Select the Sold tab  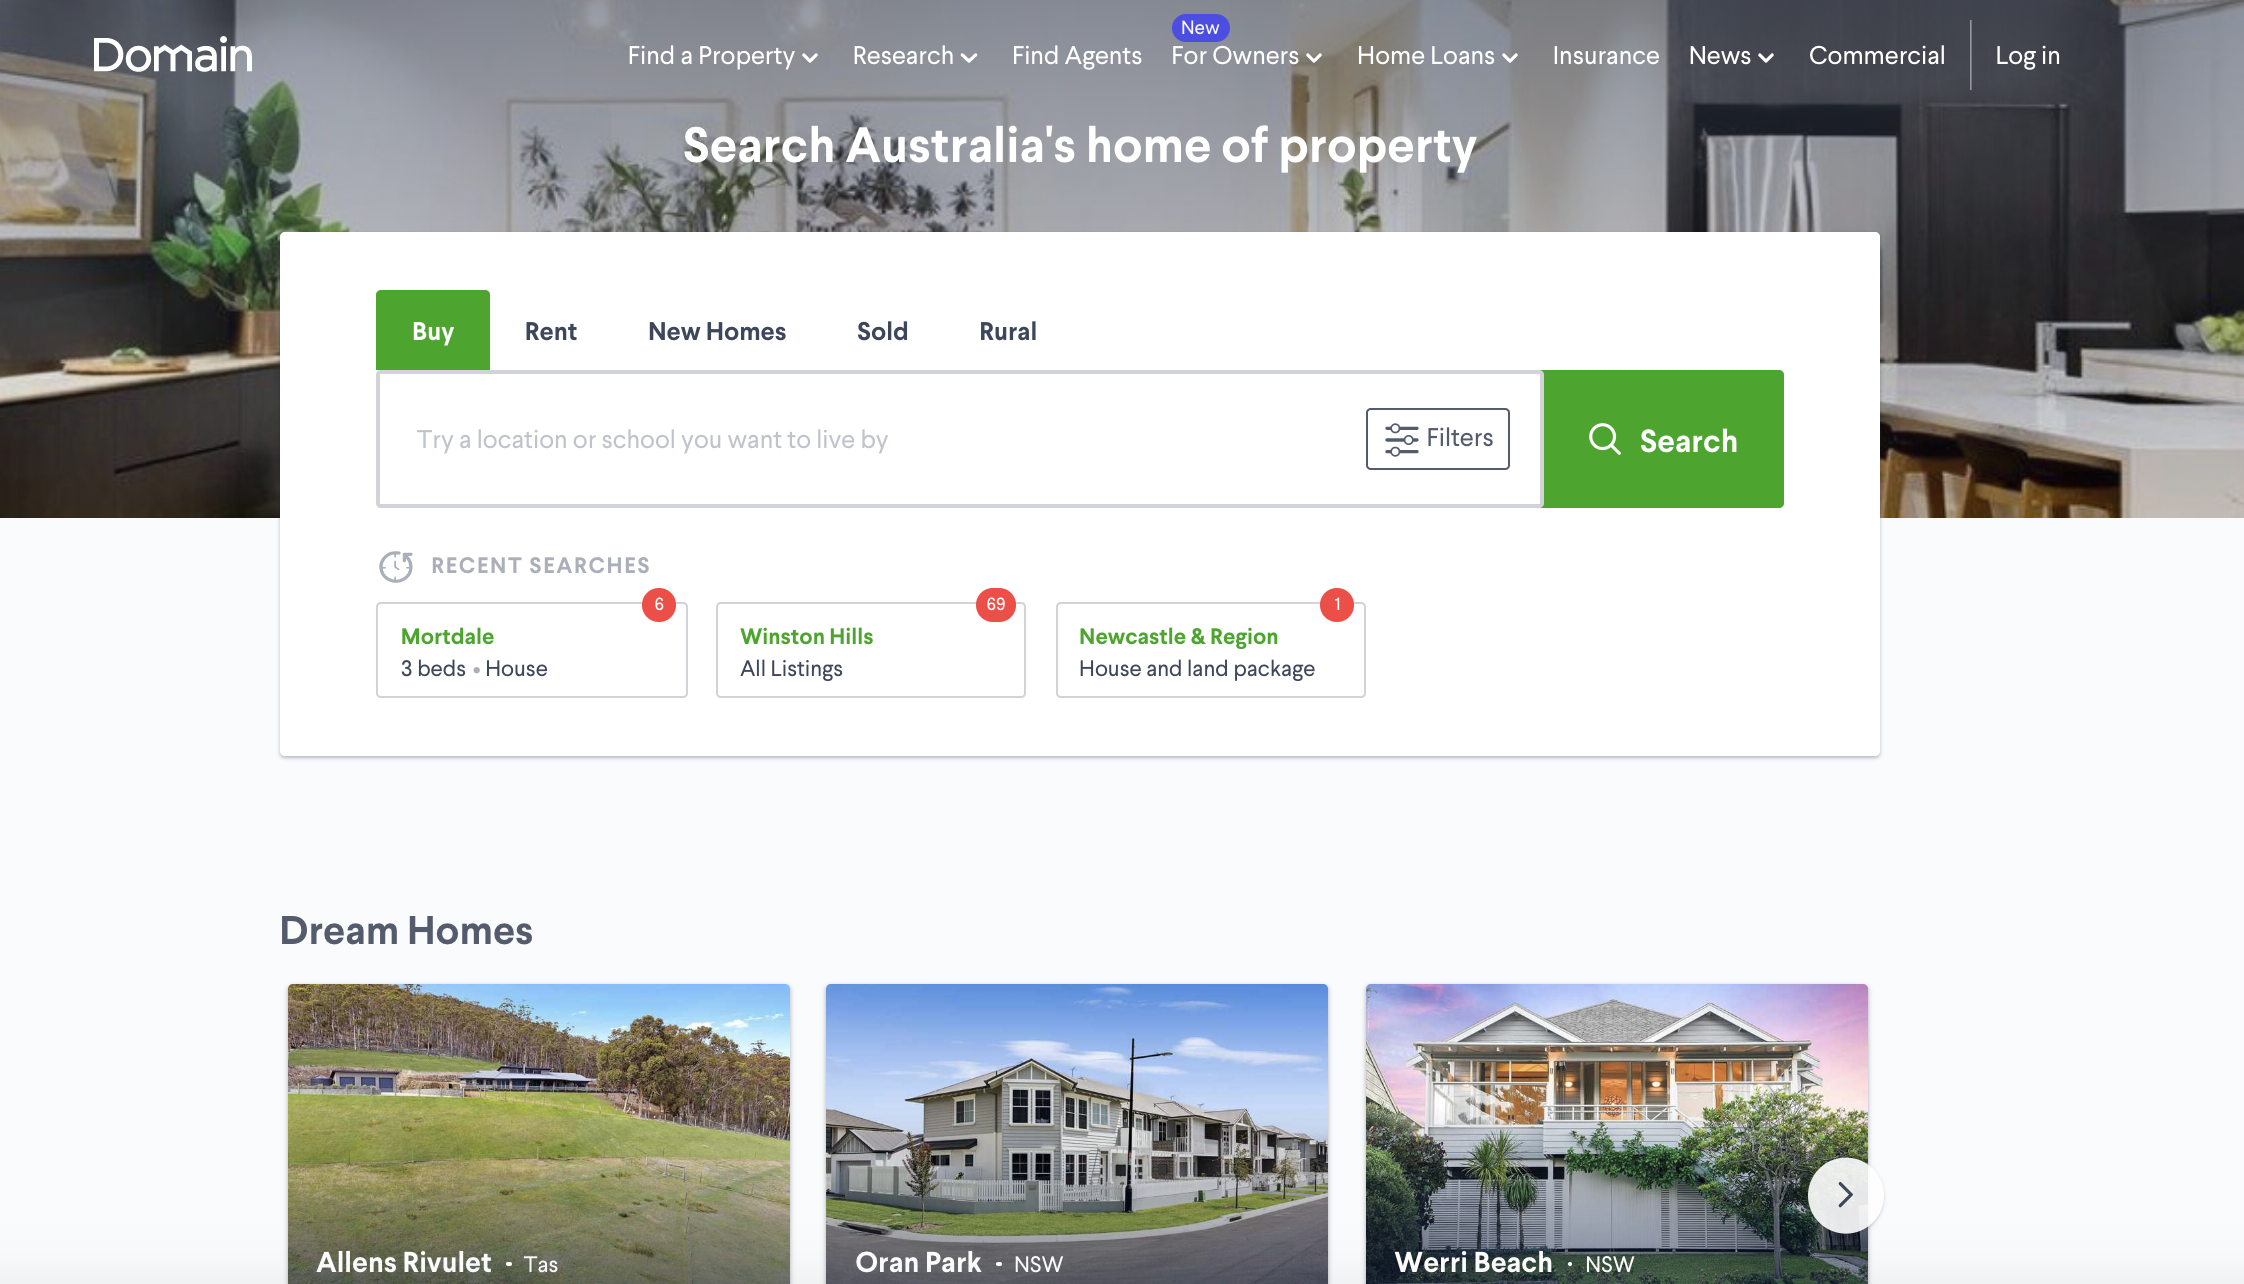click(882, 331)
